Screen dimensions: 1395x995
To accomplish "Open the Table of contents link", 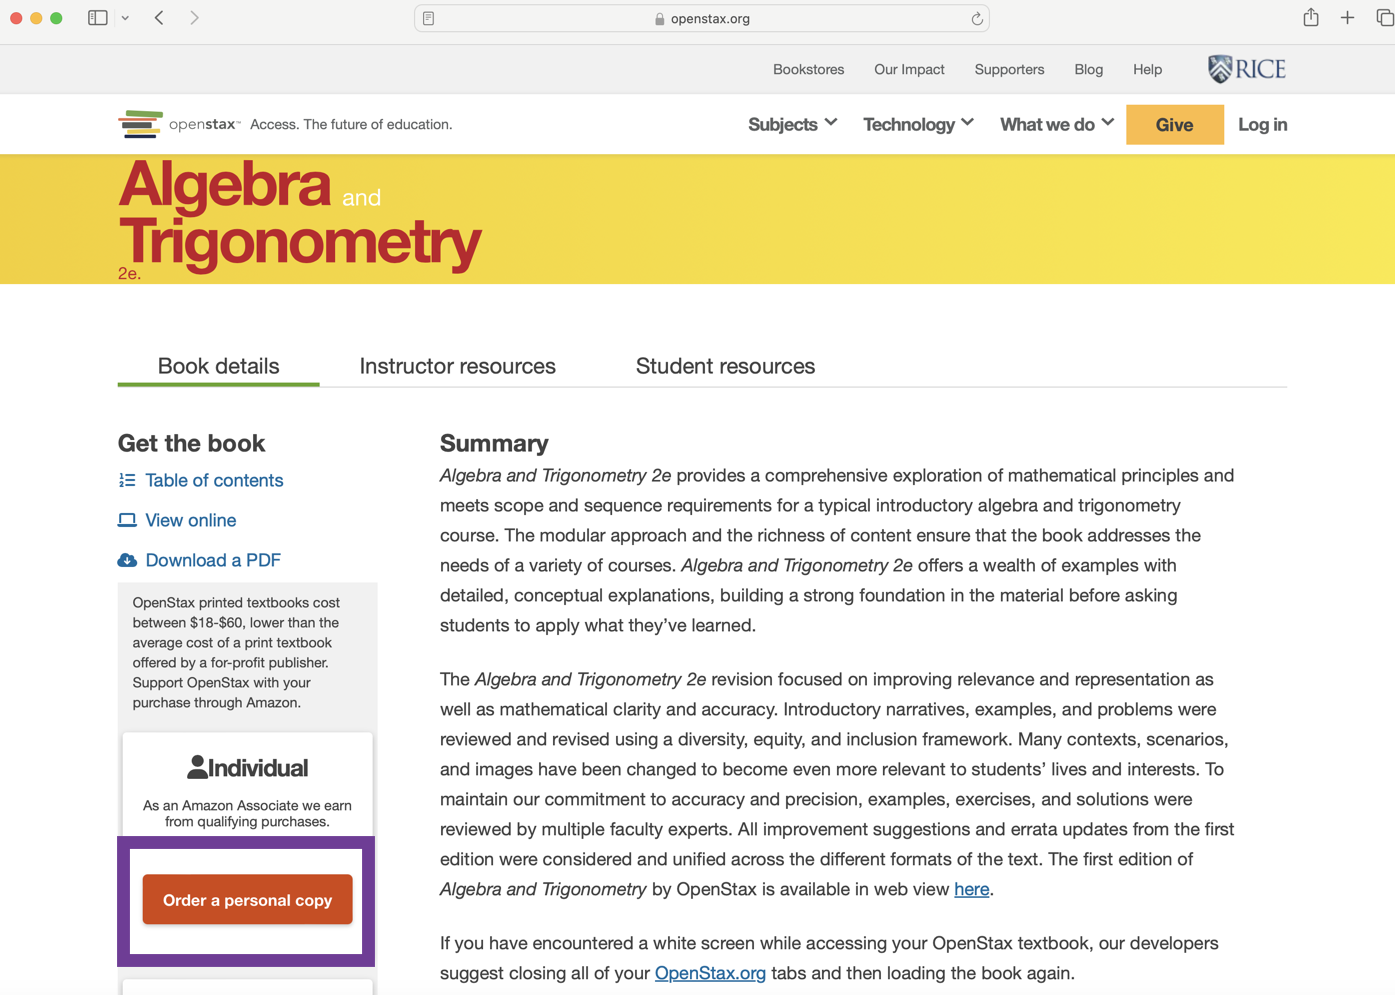I will coord(214,480).
